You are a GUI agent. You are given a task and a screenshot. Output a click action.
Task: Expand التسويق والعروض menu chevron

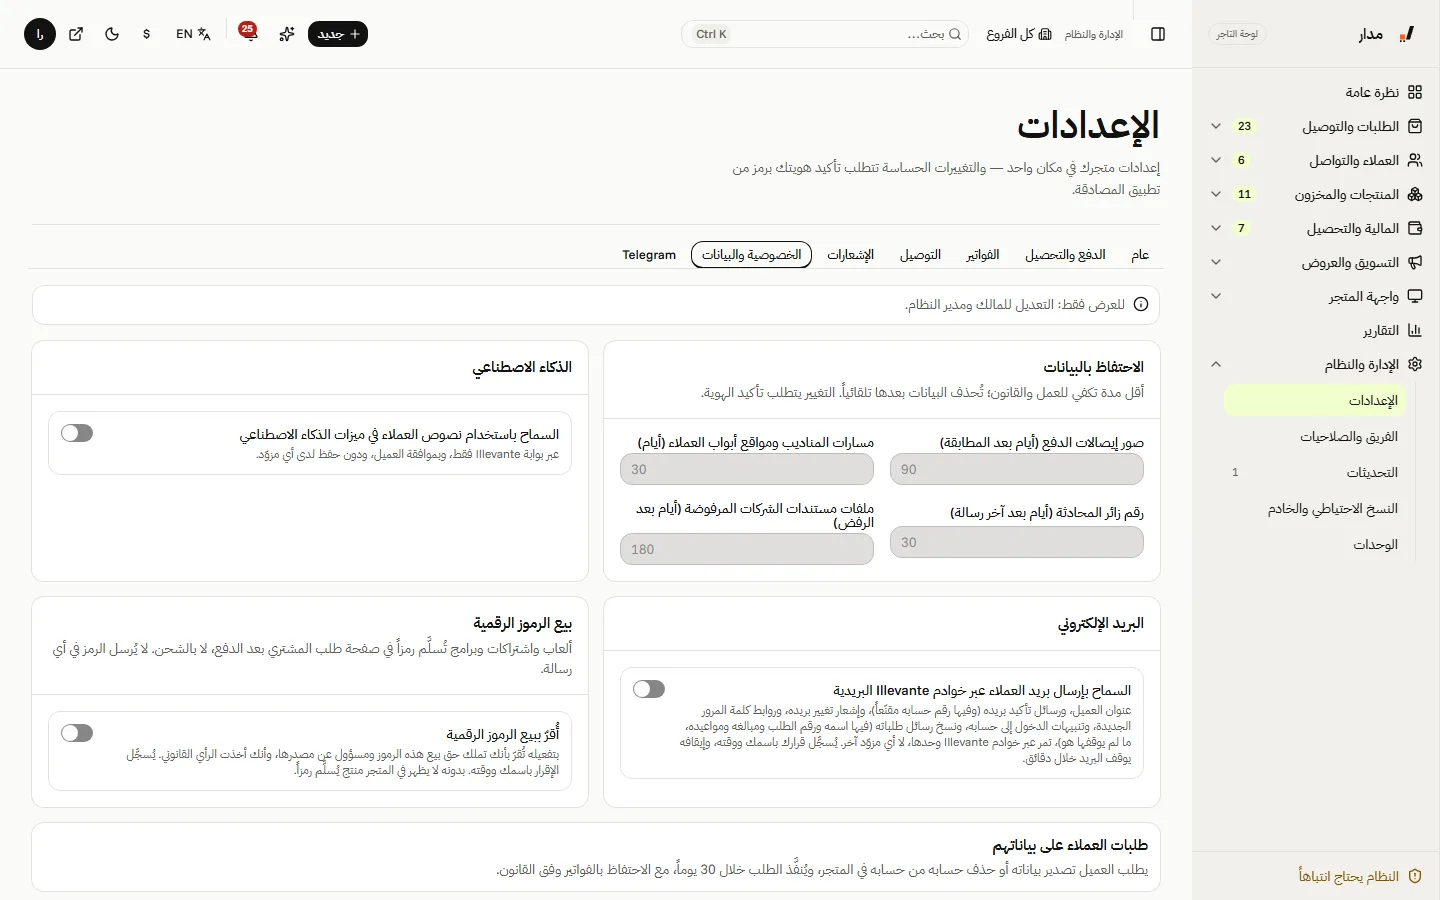pos(1216,262)
